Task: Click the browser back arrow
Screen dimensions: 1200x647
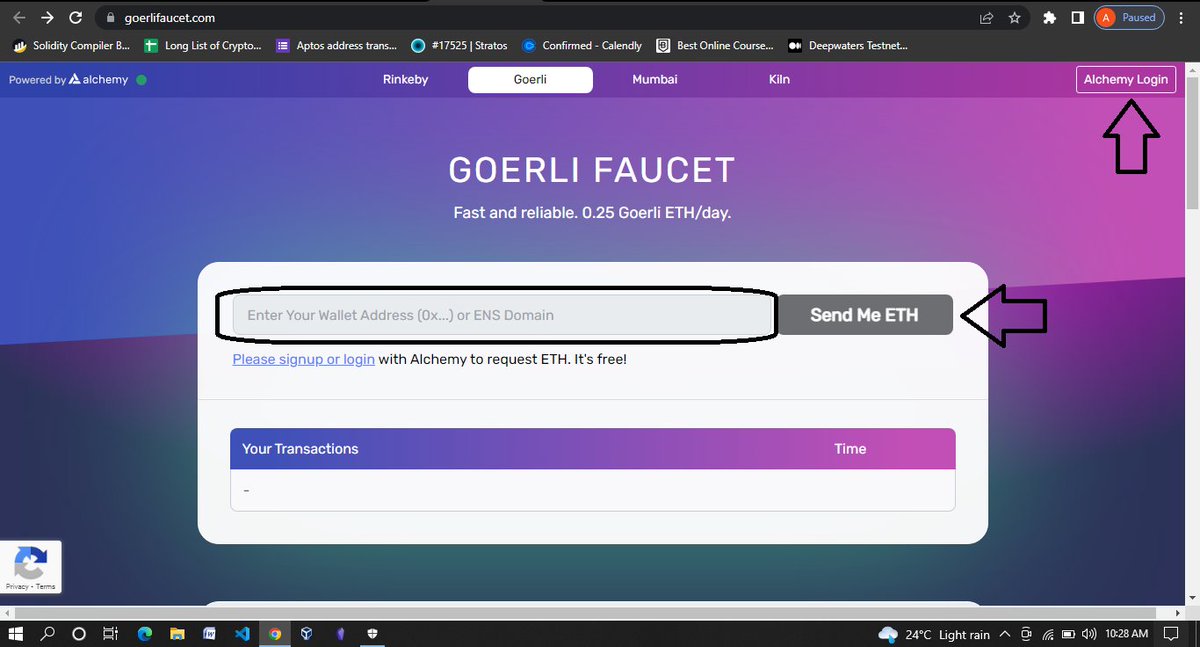Action: click(18, 18)
